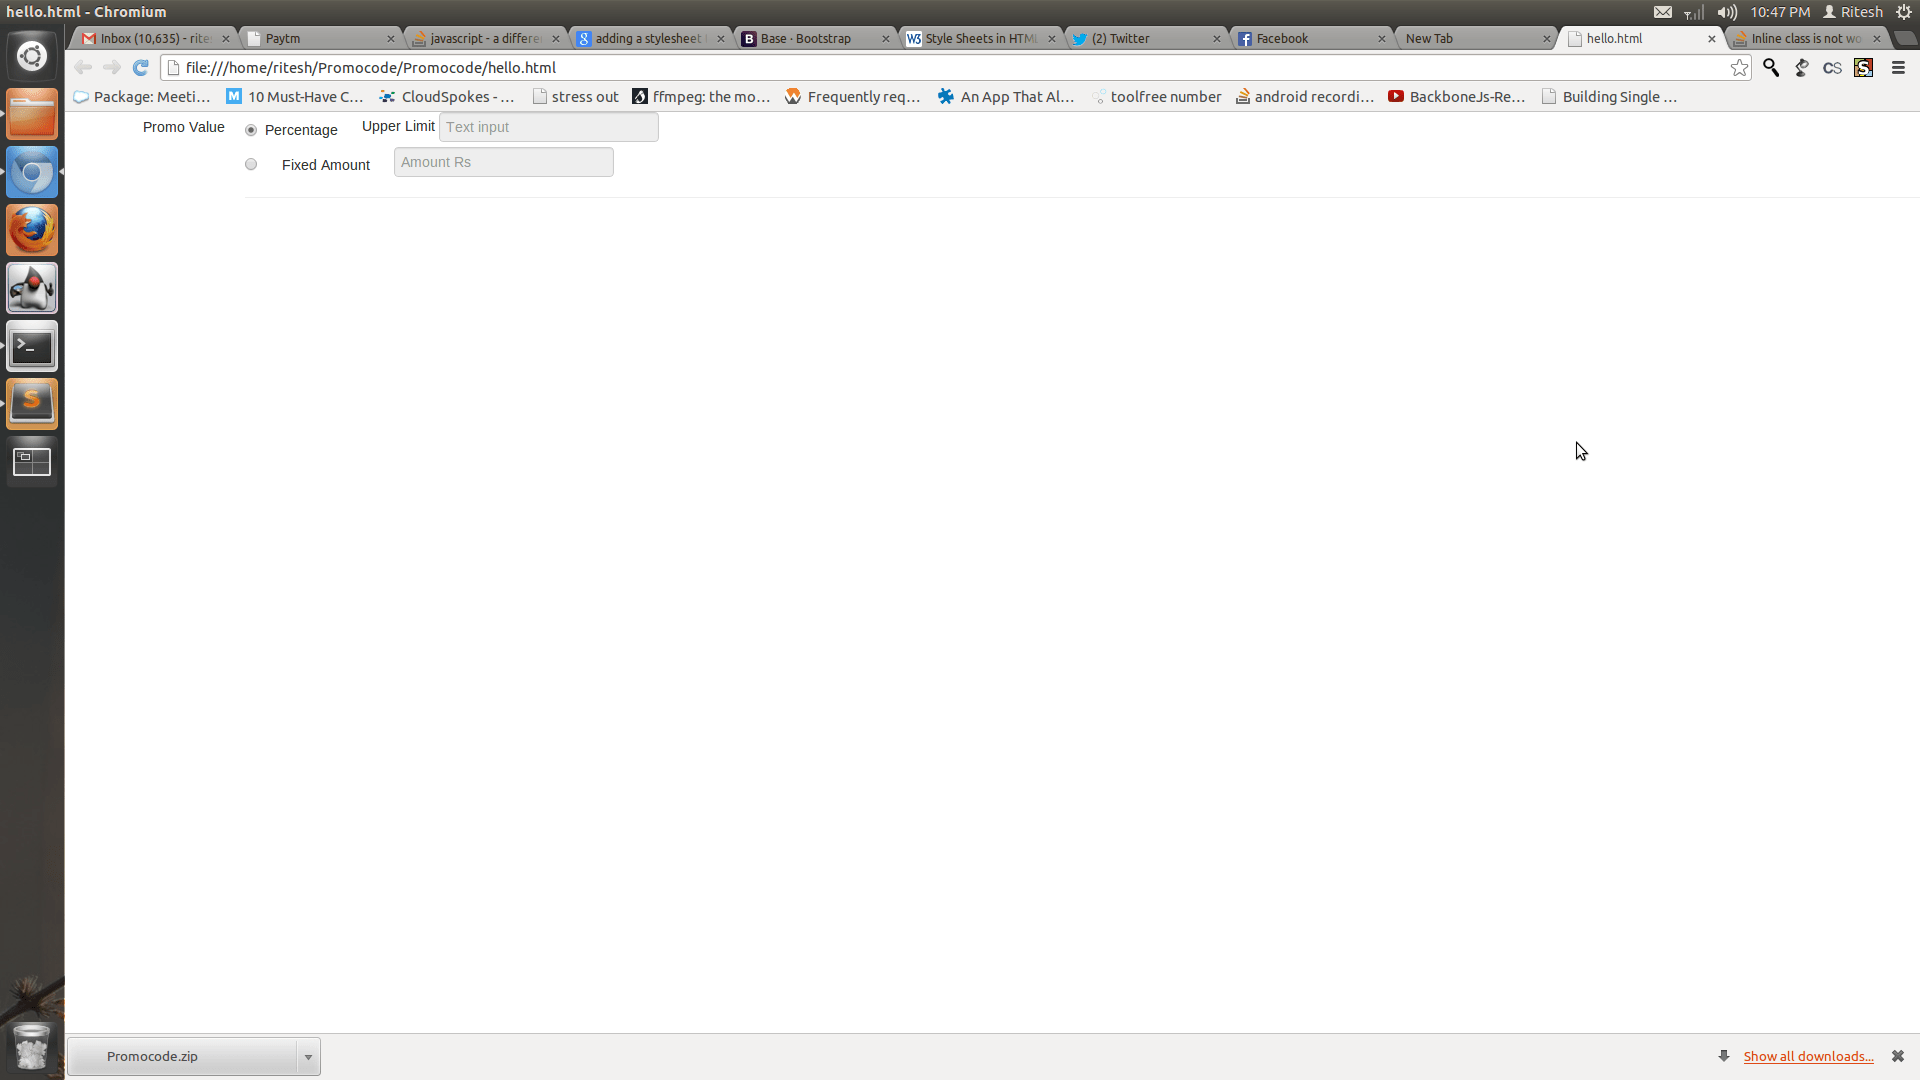Click into the Upper Limit text input
The height and width of the screenshot is (1080, 1920).
pyautogui.click(x=548, y=127)
